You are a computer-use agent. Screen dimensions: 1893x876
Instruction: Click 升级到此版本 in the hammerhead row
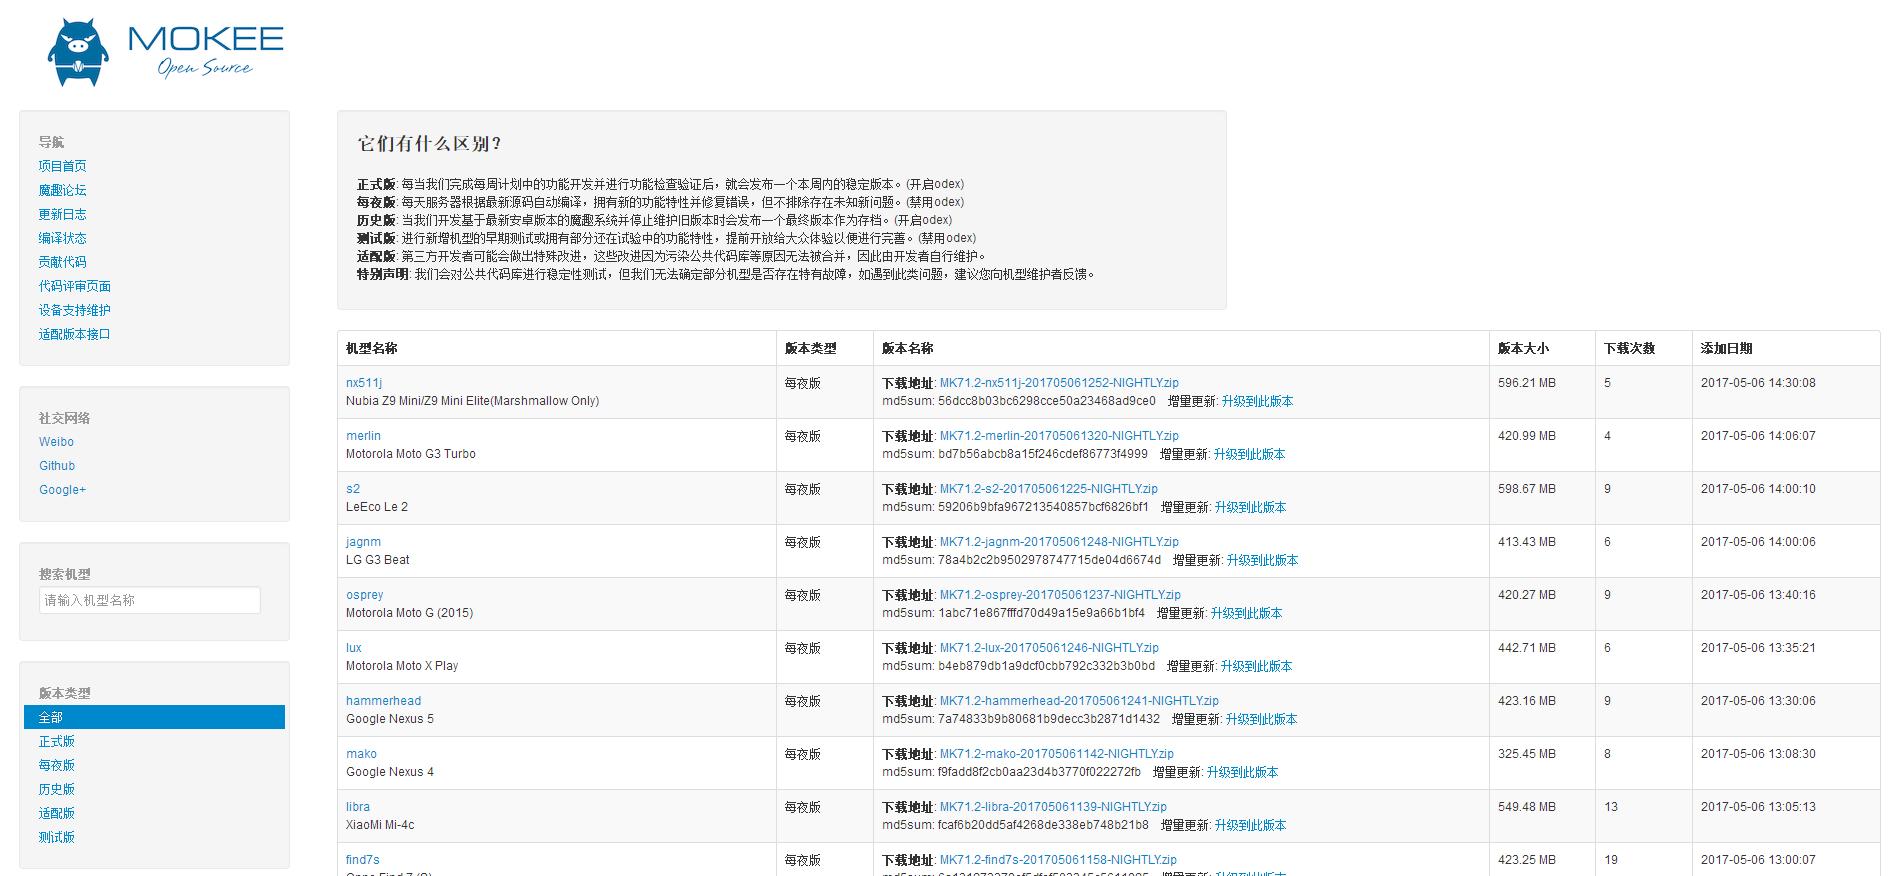[1261, 719]
